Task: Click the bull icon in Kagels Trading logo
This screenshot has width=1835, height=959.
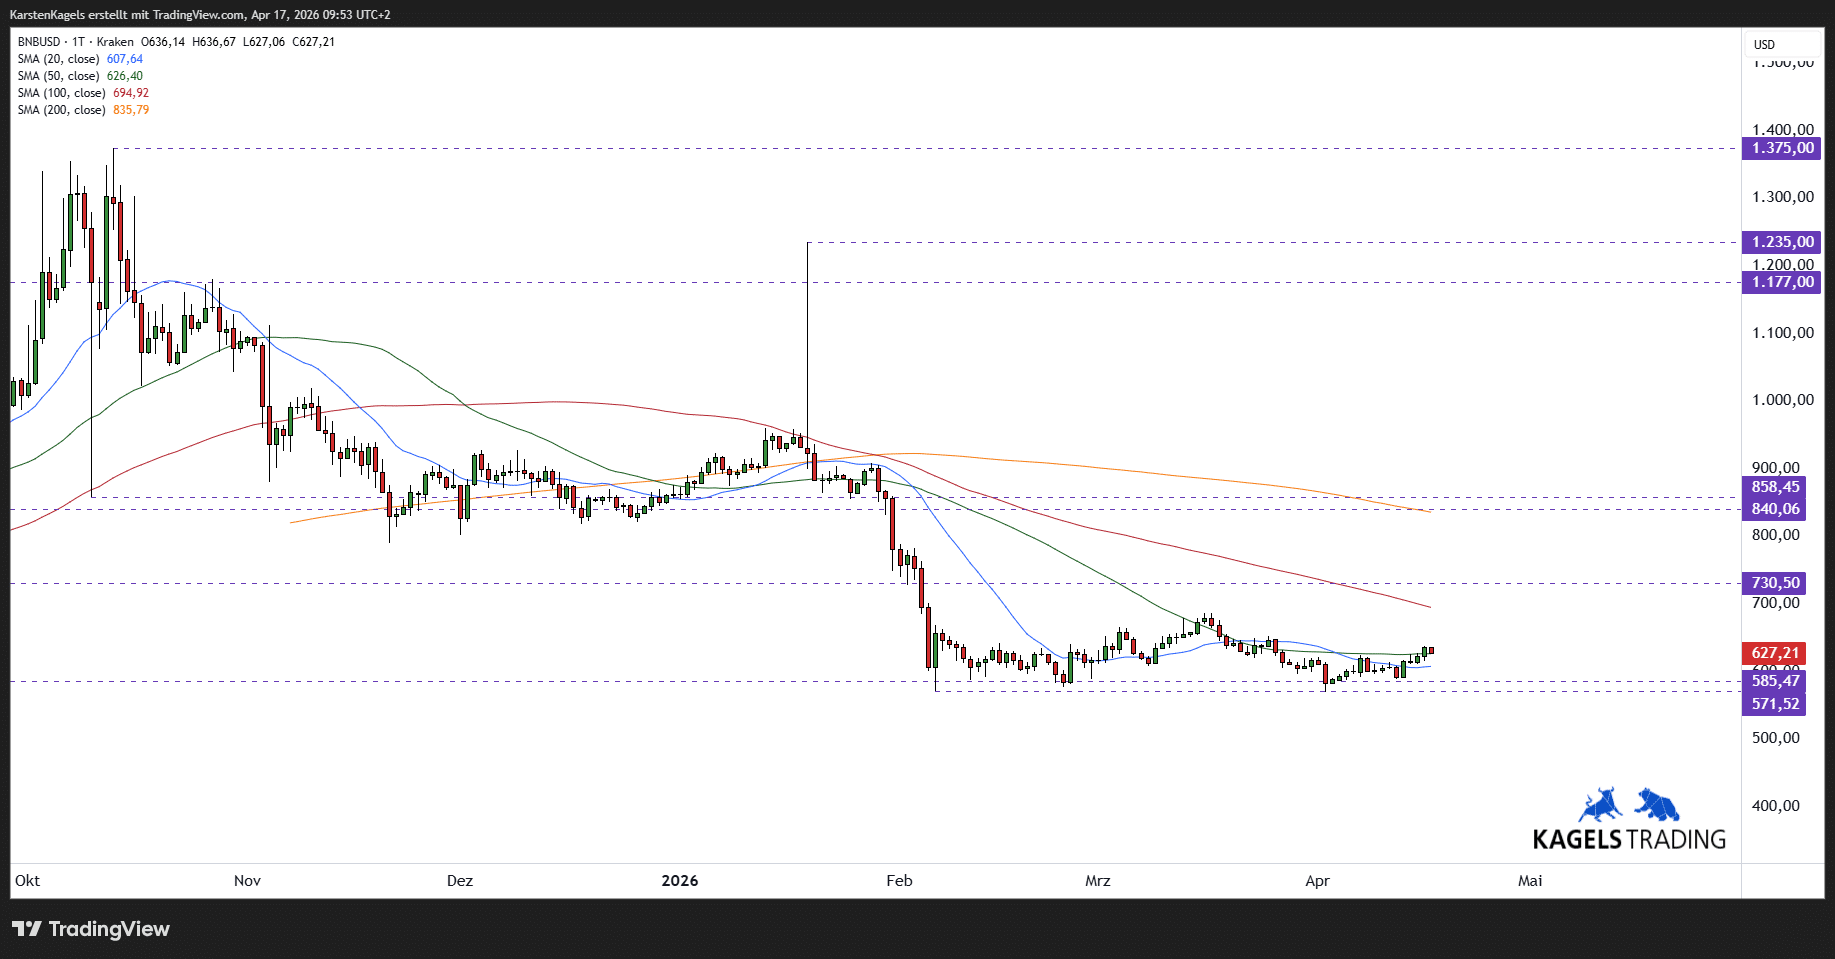Action: (1601, 805)
